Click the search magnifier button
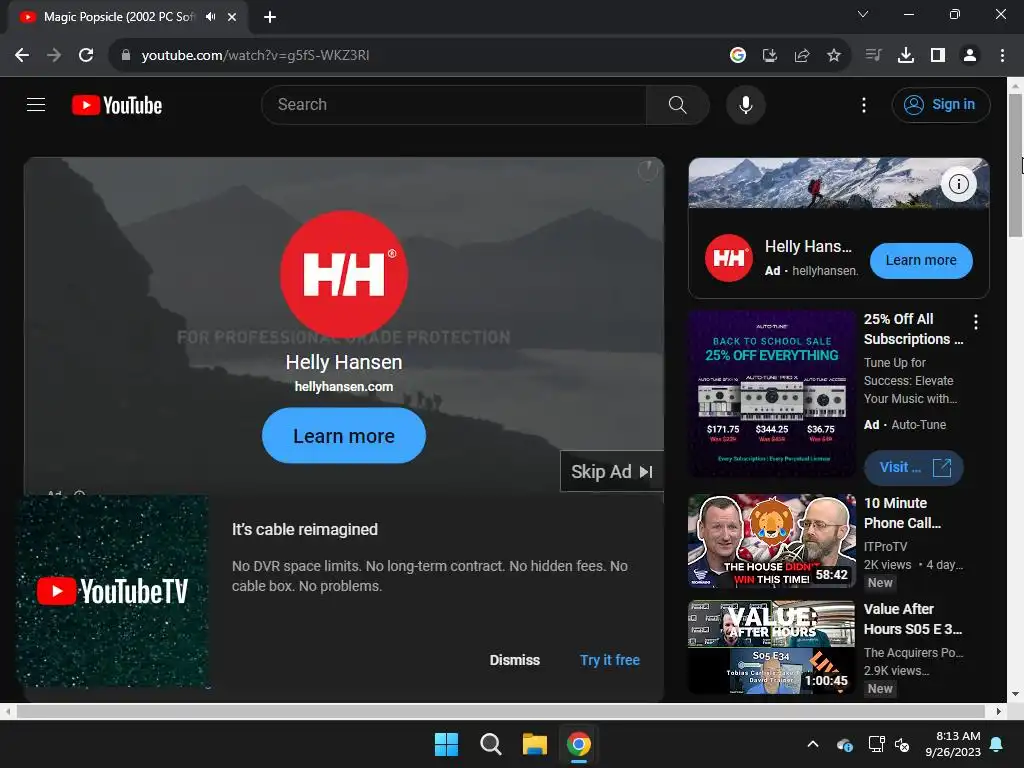 pyautogui.click(x=677, y=104)
